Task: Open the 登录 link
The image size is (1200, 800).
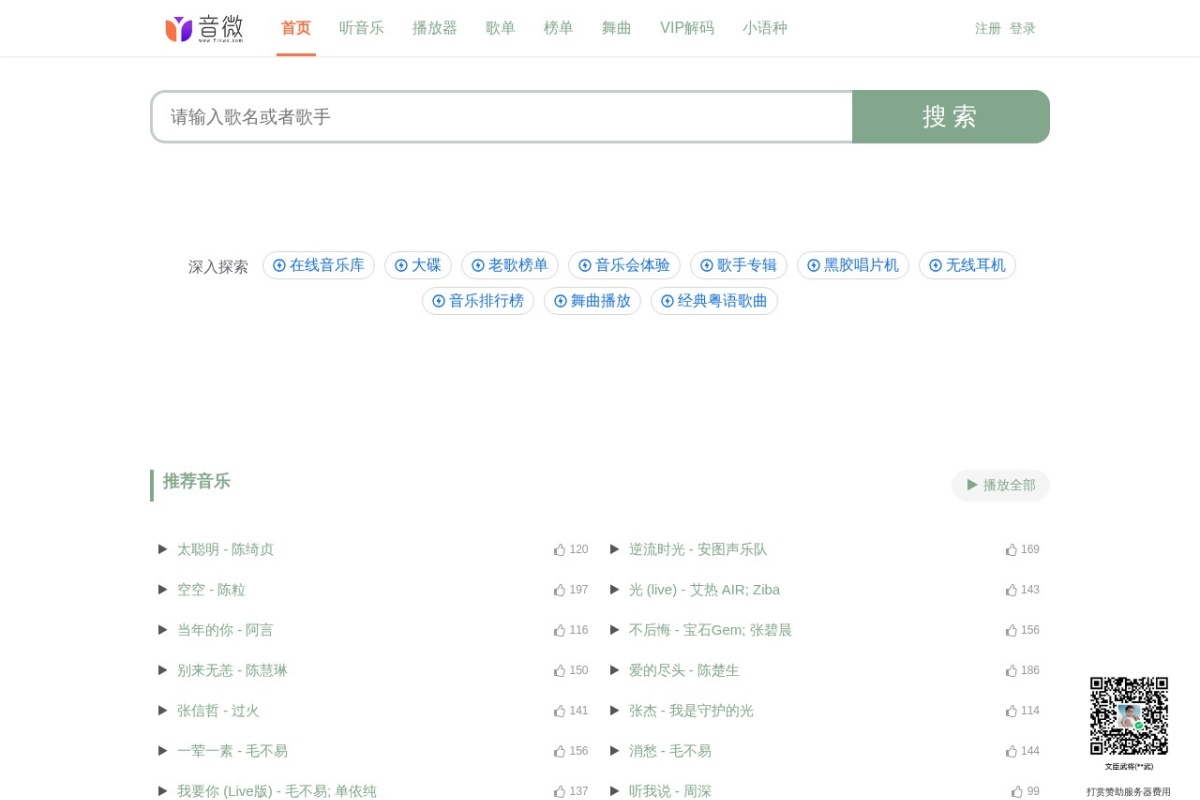Action: [x=1022, y=28]
